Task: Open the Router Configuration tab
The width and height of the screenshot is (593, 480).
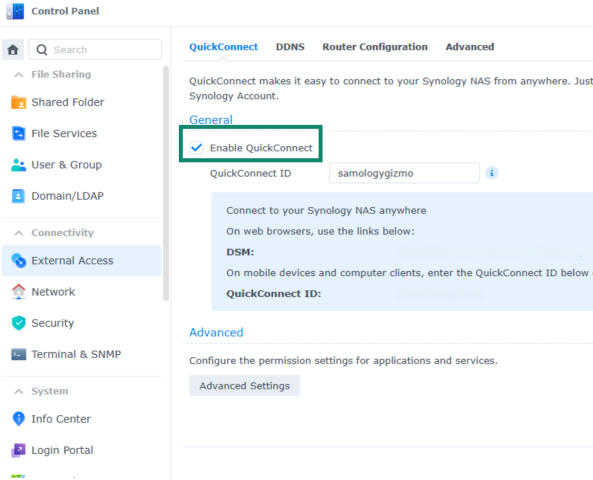Action: pyautogui.click(x=375, y=47)
